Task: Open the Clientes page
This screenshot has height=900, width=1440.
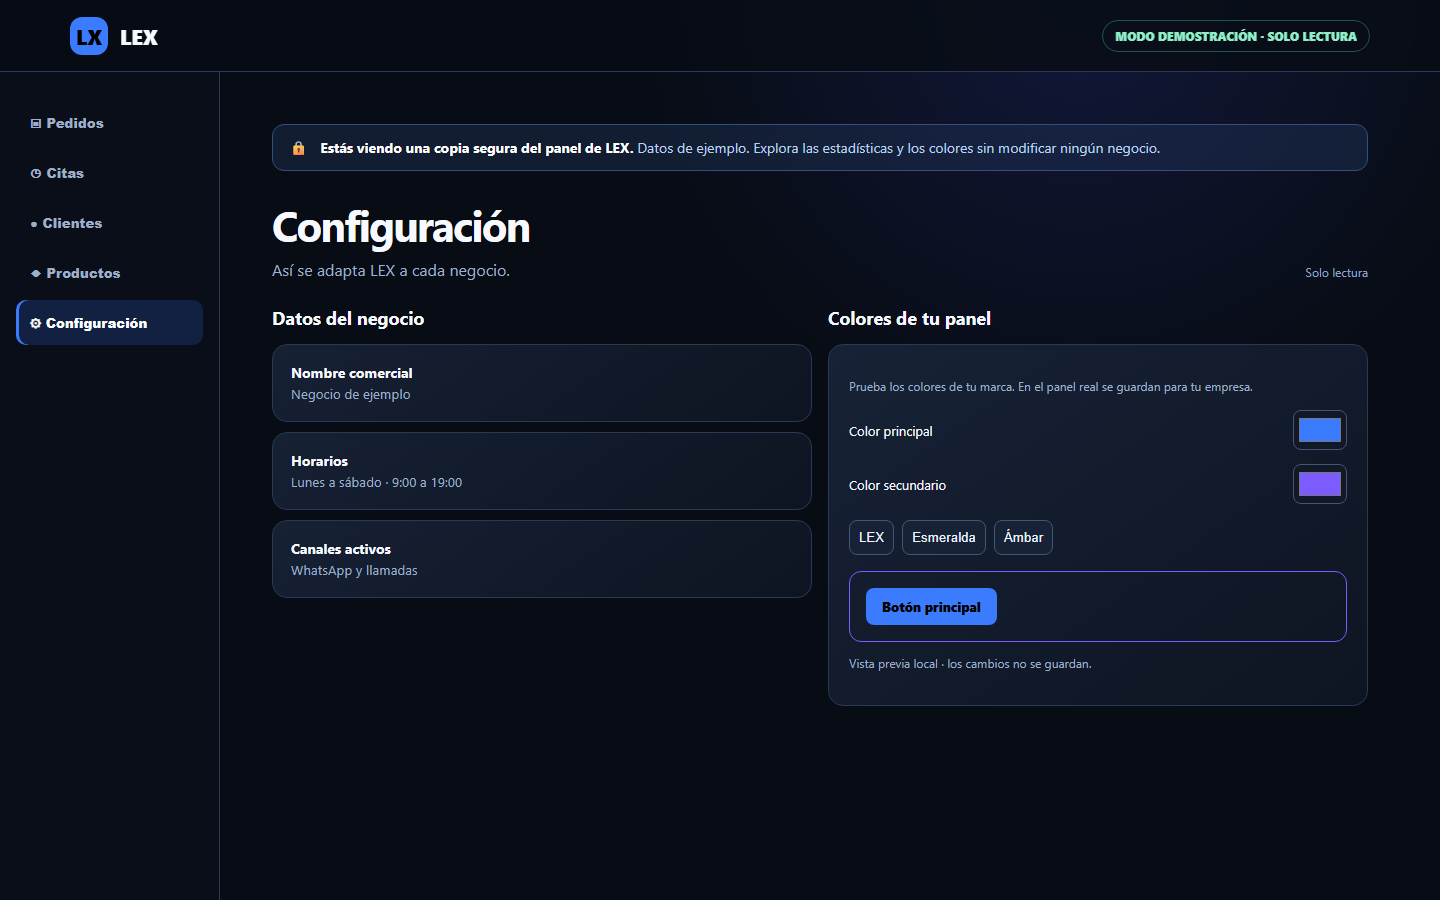Action: (x=110, y=223)
